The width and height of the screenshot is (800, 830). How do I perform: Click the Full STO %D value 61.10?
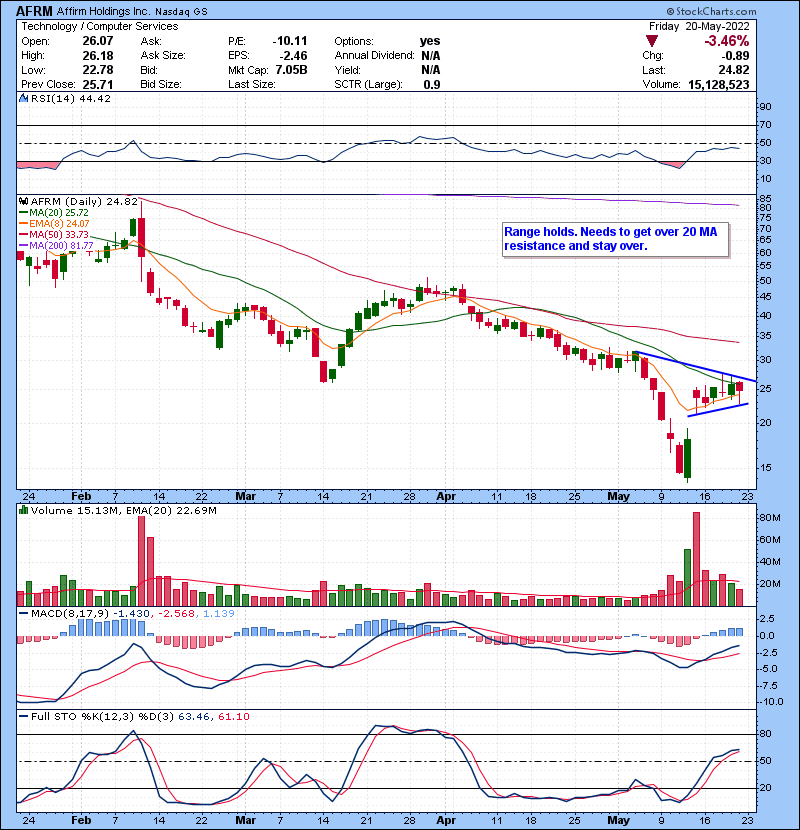tap(234, 717)
